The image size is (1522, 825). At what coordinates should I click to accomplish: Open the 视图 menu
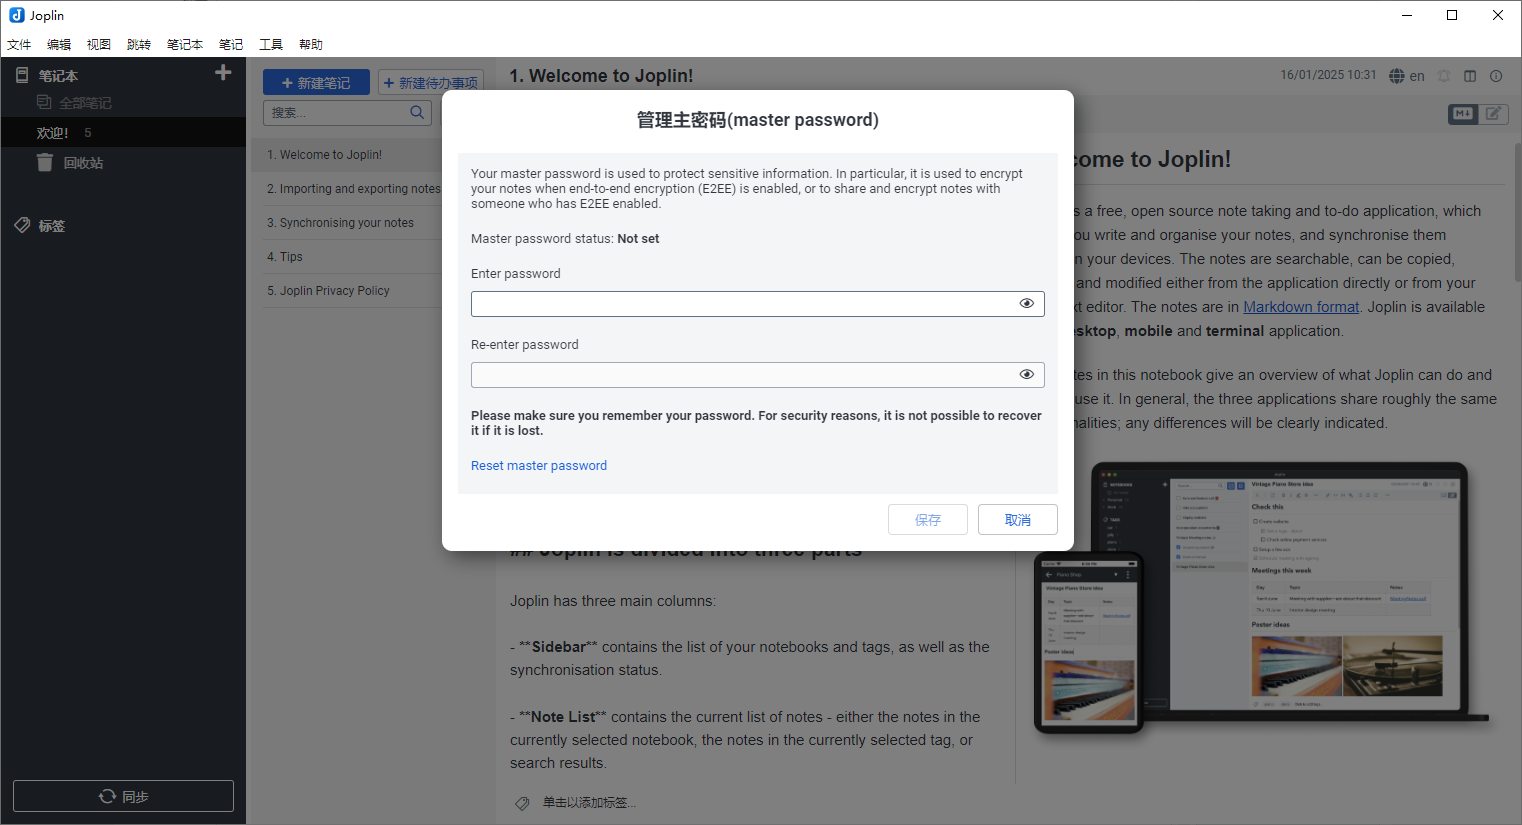coord(99,45)
